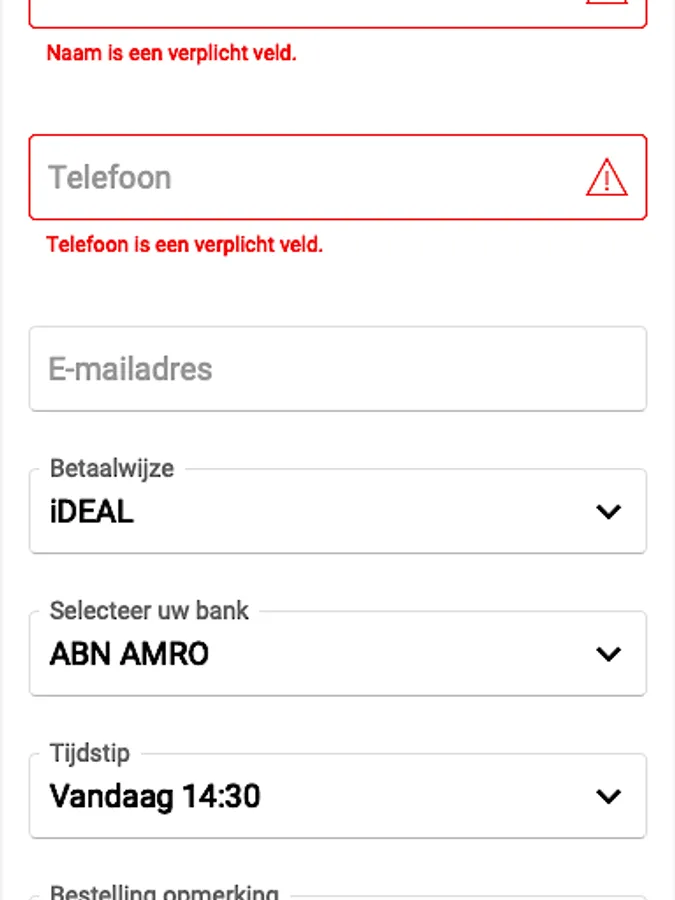The height and width of the screenshot is (900, 675).
Task: Click the red-bordered Naam field at top
Action: [x=300, y=10]
